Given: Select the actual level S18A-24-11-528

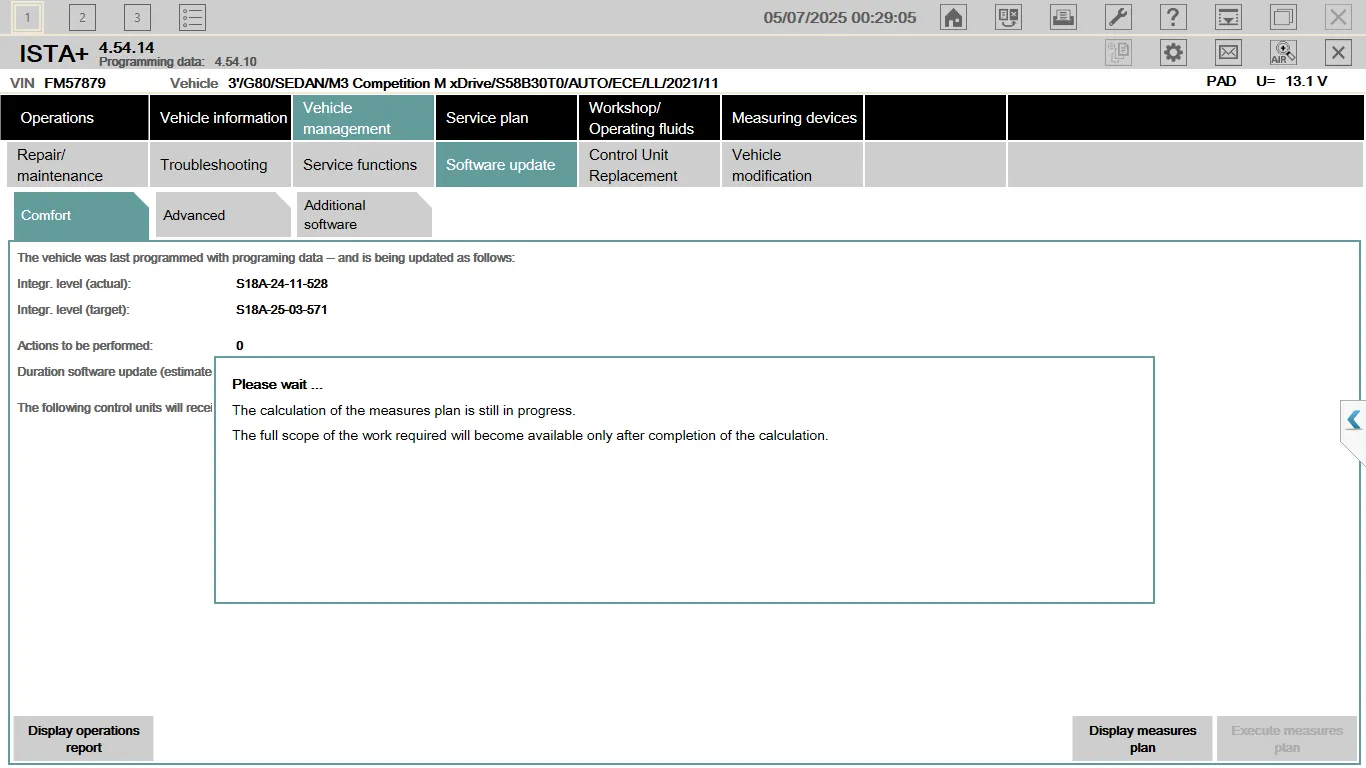Looking at the screenshot, I should tap(282, 284).
